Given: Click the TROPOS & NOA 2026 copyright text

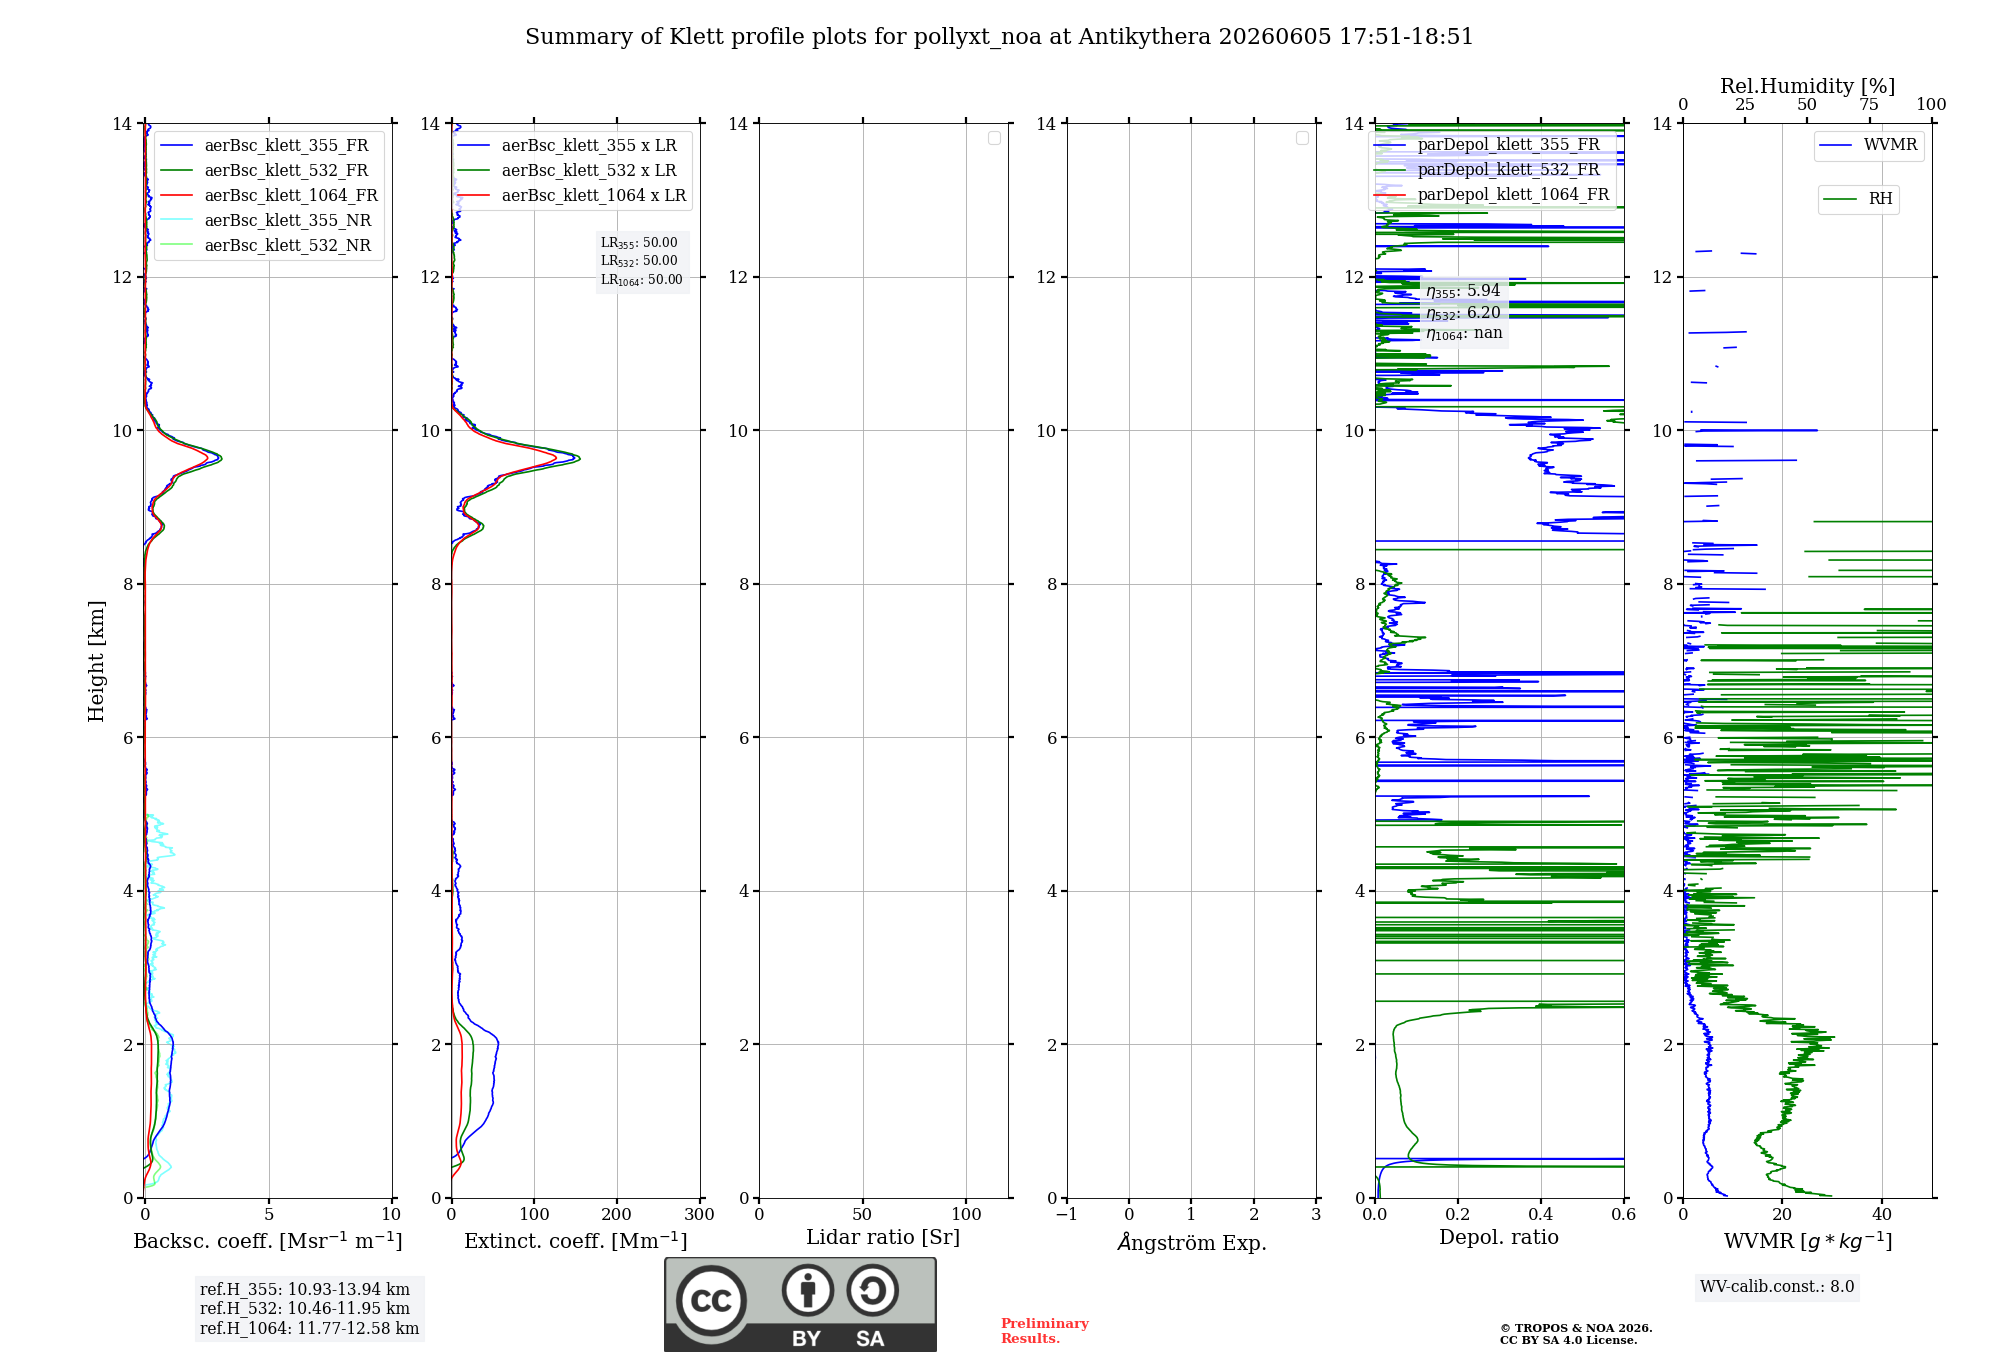Looking at the screenshot, I should pos(1576,1329).
